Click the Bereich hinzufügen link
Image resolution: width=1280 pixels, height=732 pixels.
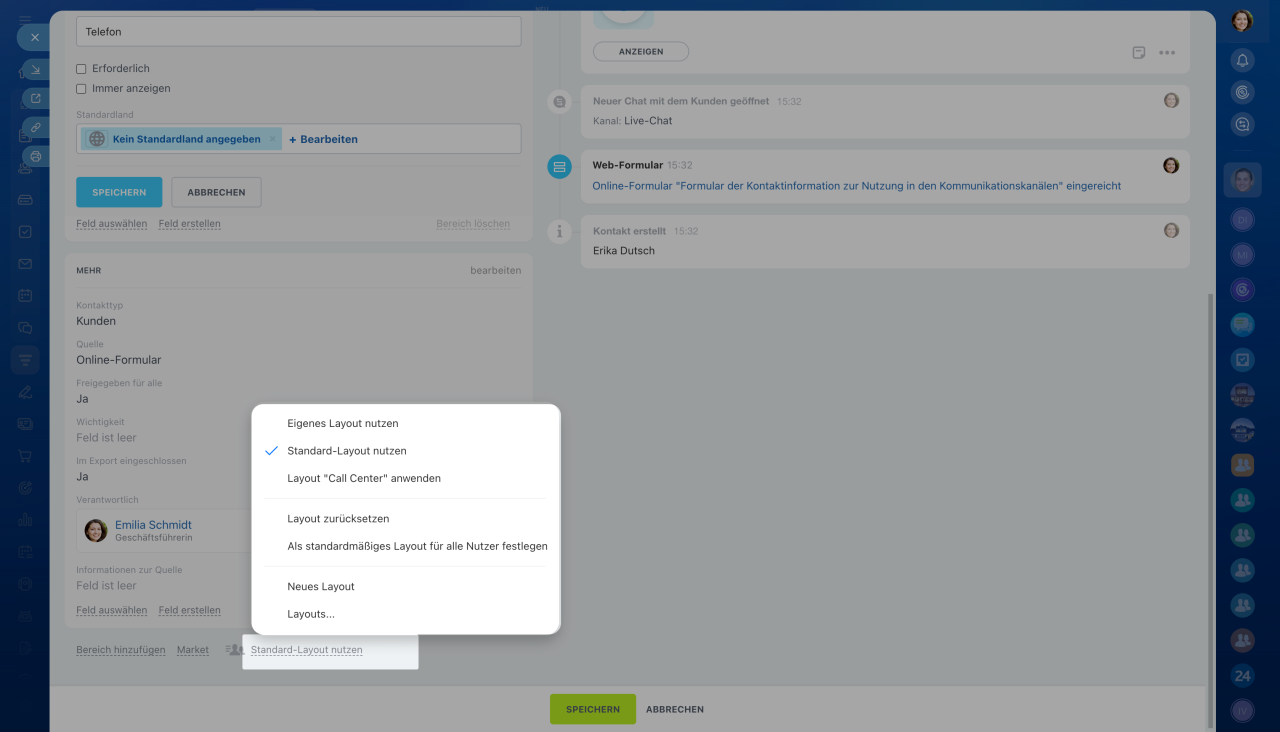[121, 650]
